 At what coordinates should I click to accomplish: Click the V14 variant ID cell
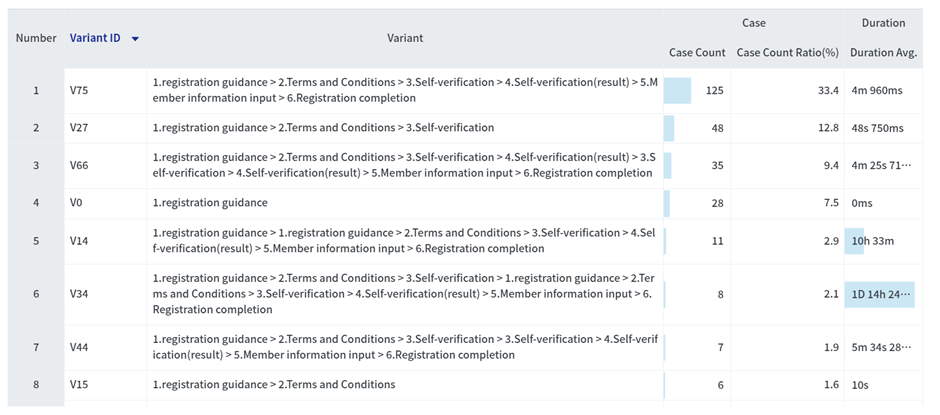80,241
